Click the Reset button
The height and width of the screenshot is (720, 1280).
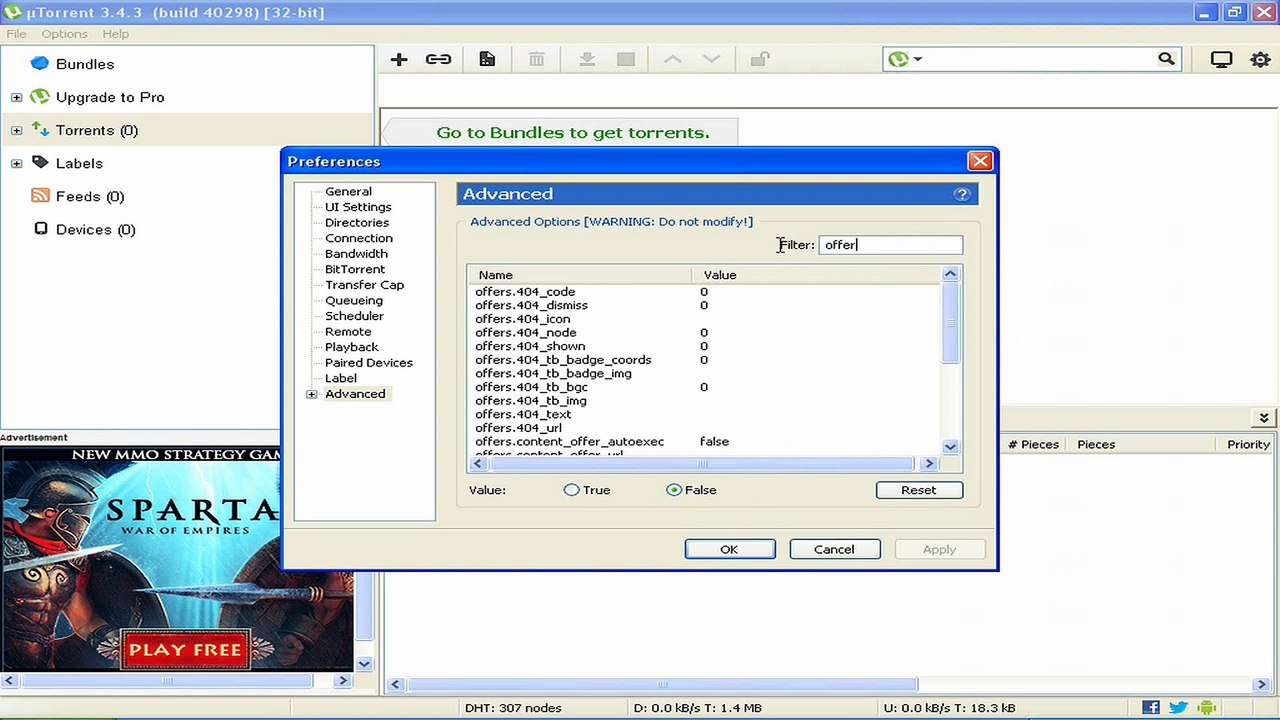click(x=918, y=490)
